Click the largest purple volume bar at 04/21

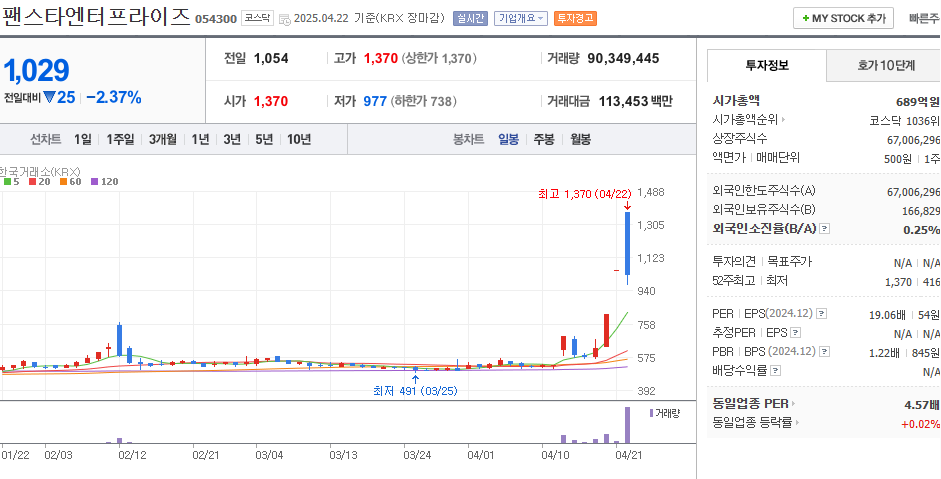pos(628,425)
